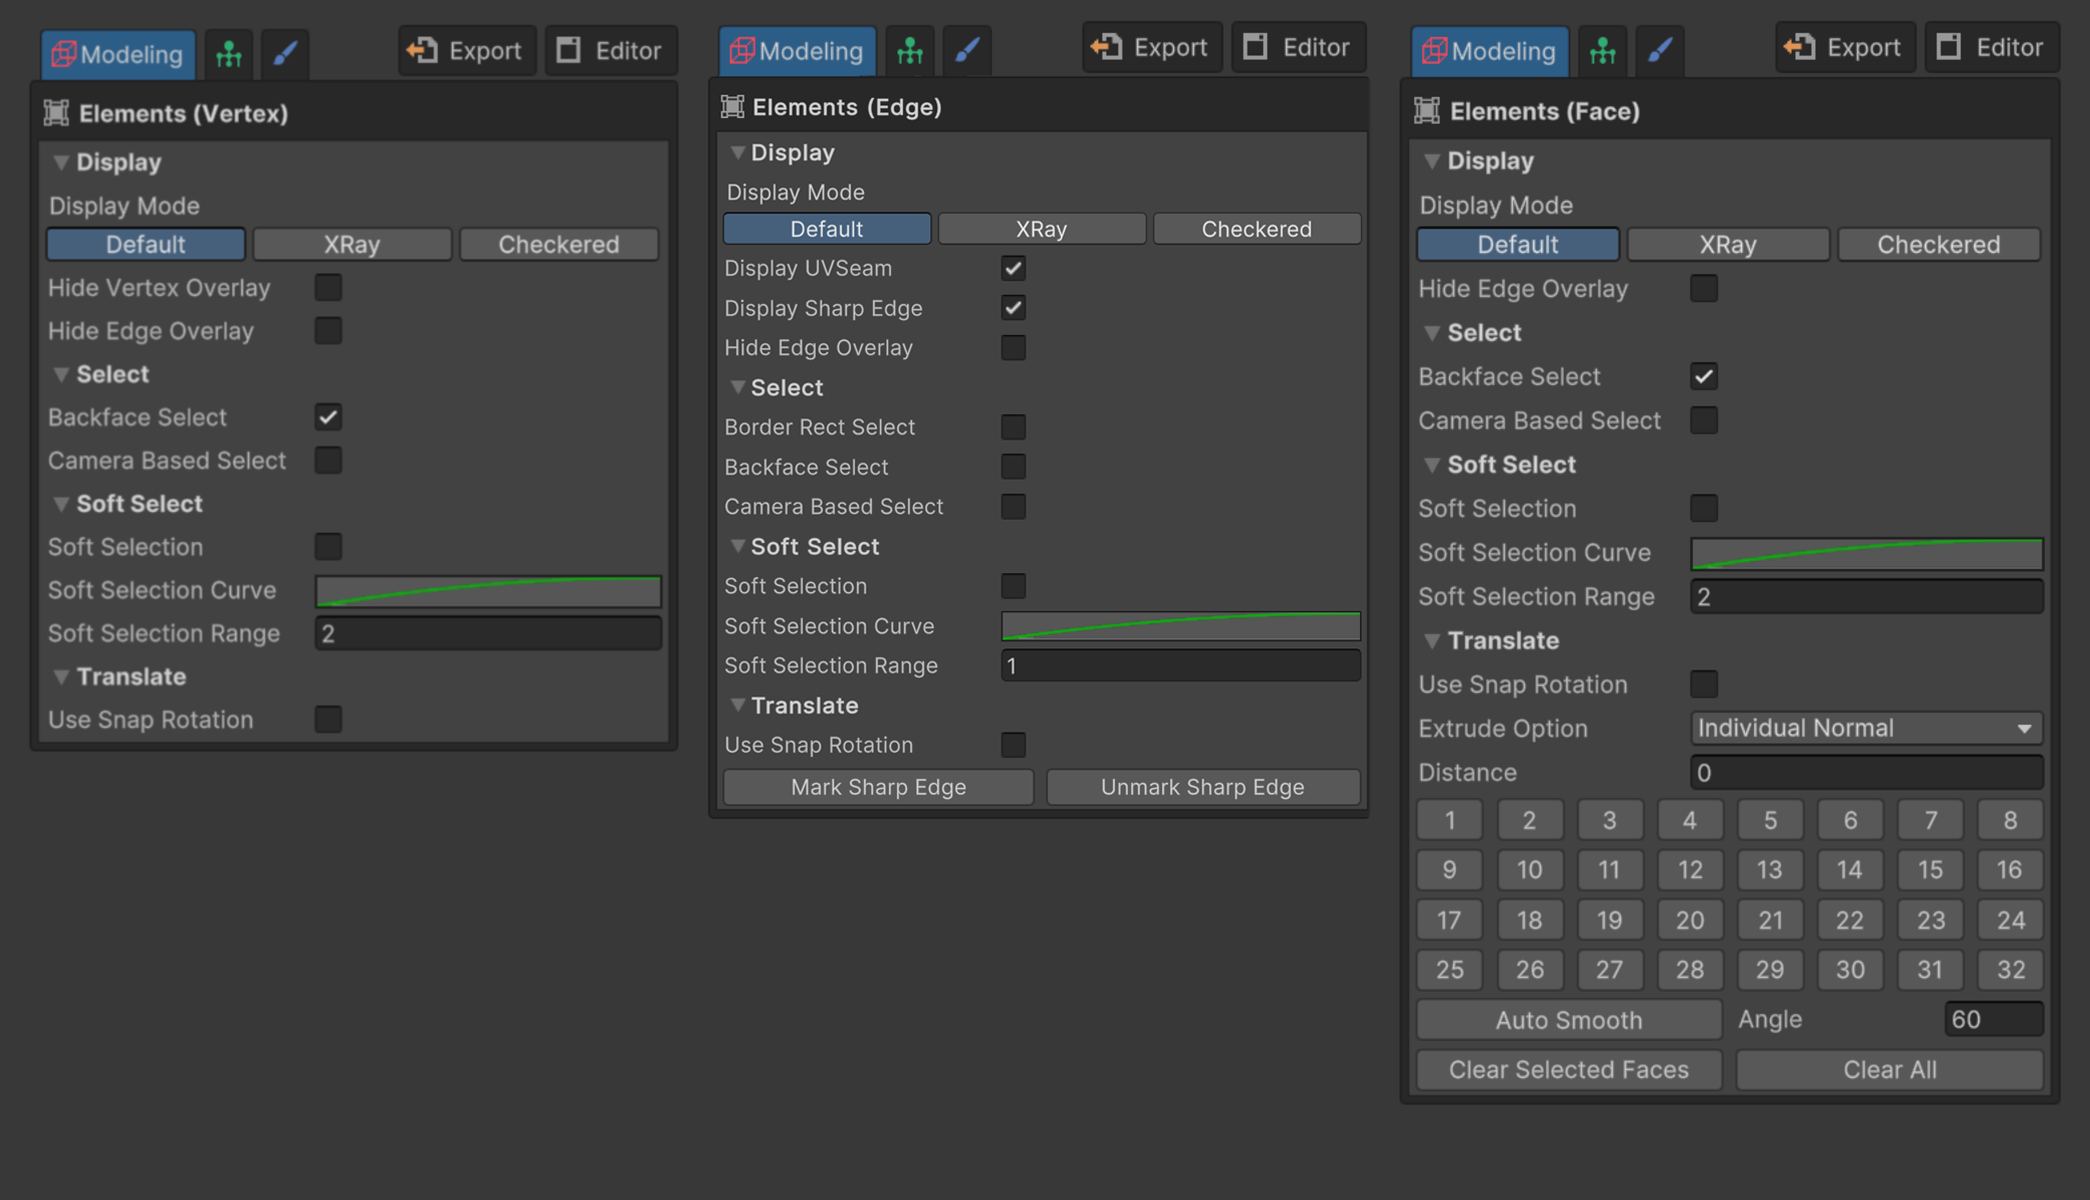Select the brush icon in Vertex panel toolbar

tap(285, 53)
